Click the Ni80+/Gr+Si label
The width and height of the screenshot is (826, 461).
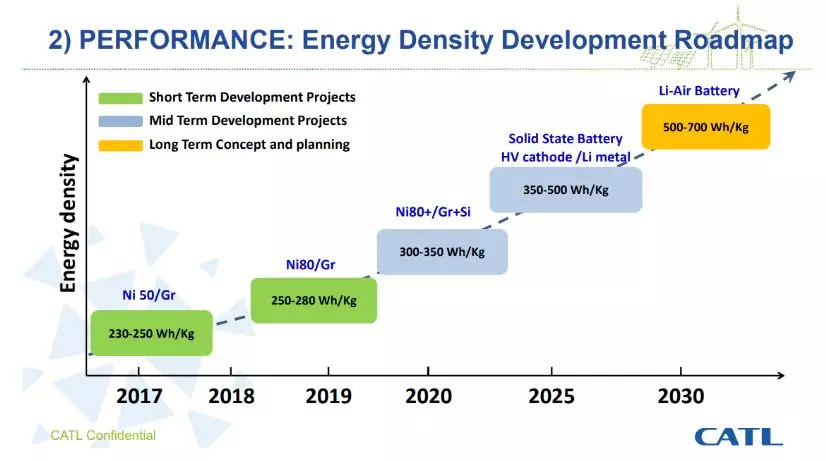433,212
